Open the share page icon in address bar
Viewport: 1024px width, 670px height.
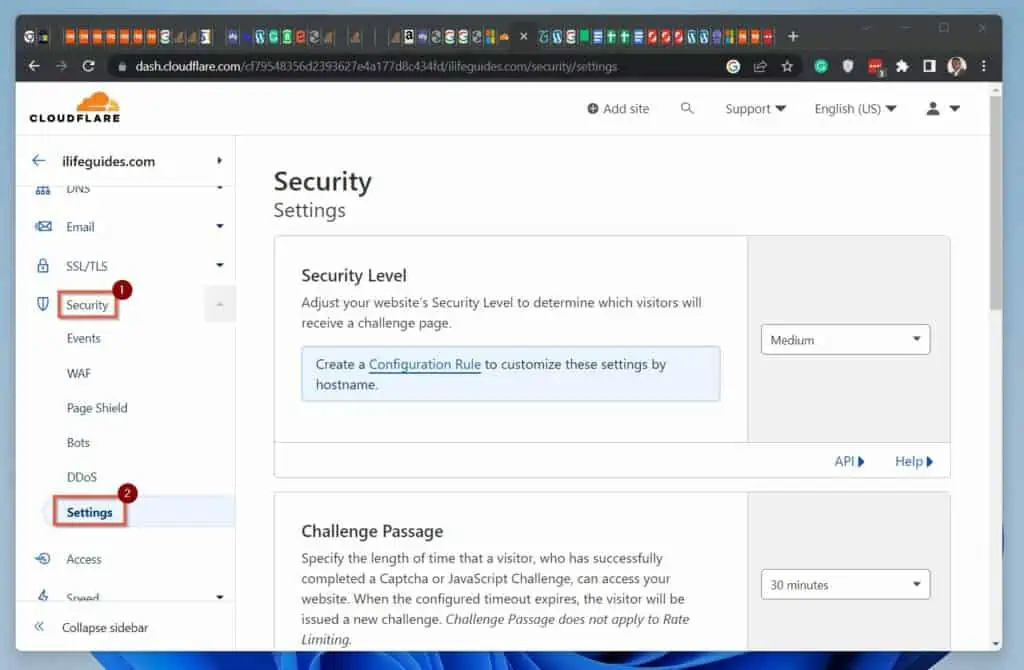point(760,66)
